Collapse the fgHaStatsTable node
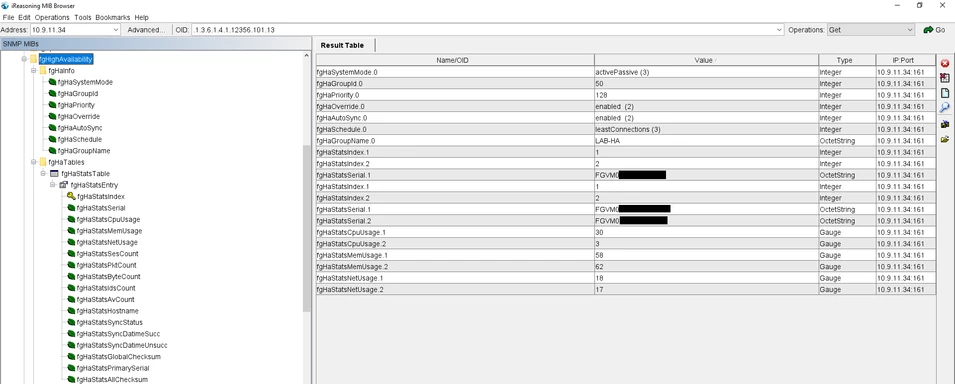955x384 pixels. click(44, 174)
